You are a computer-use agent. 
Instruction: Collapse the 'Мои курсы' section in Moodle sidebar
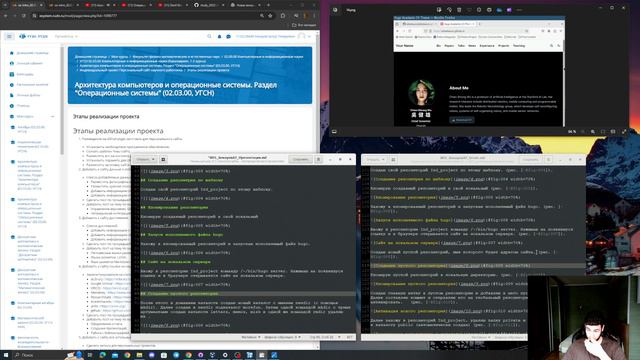point(53,116)
